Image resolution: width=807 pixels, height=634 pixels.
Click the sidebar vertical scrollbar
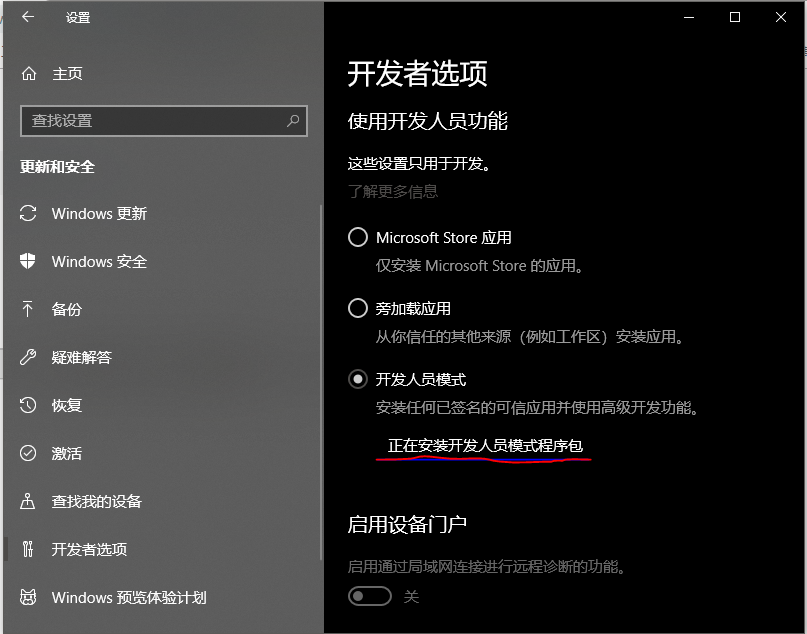point(321,382)
